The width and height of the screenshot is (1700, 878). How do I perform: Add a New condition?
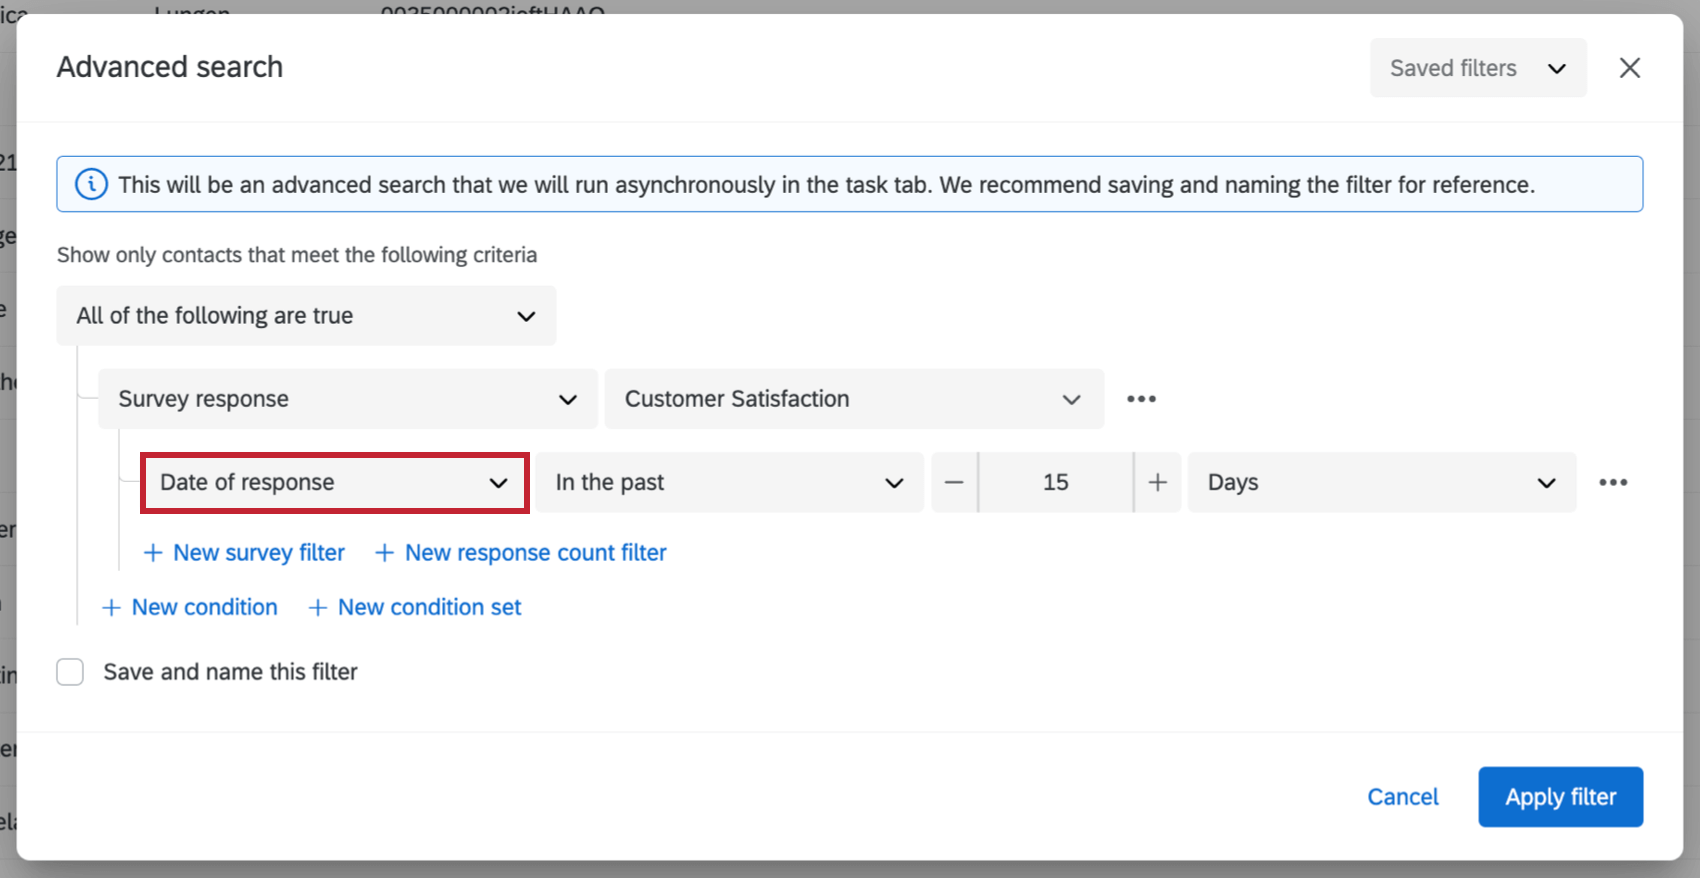click(x=191, y=608)
